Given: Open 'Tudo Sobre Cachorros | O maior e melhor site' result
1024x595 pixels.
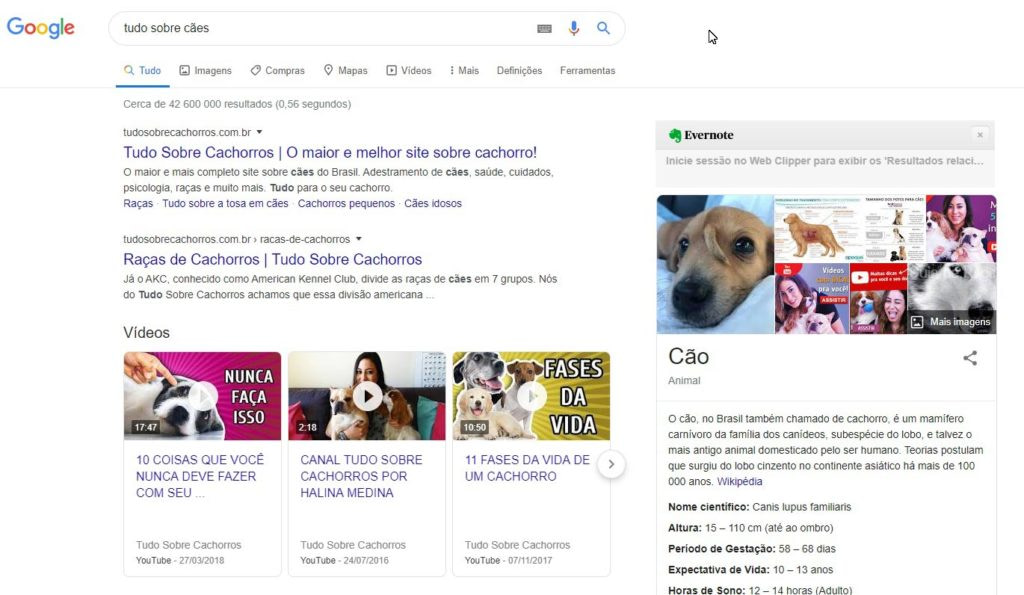Looking at the screenshot, I should 330,152.
